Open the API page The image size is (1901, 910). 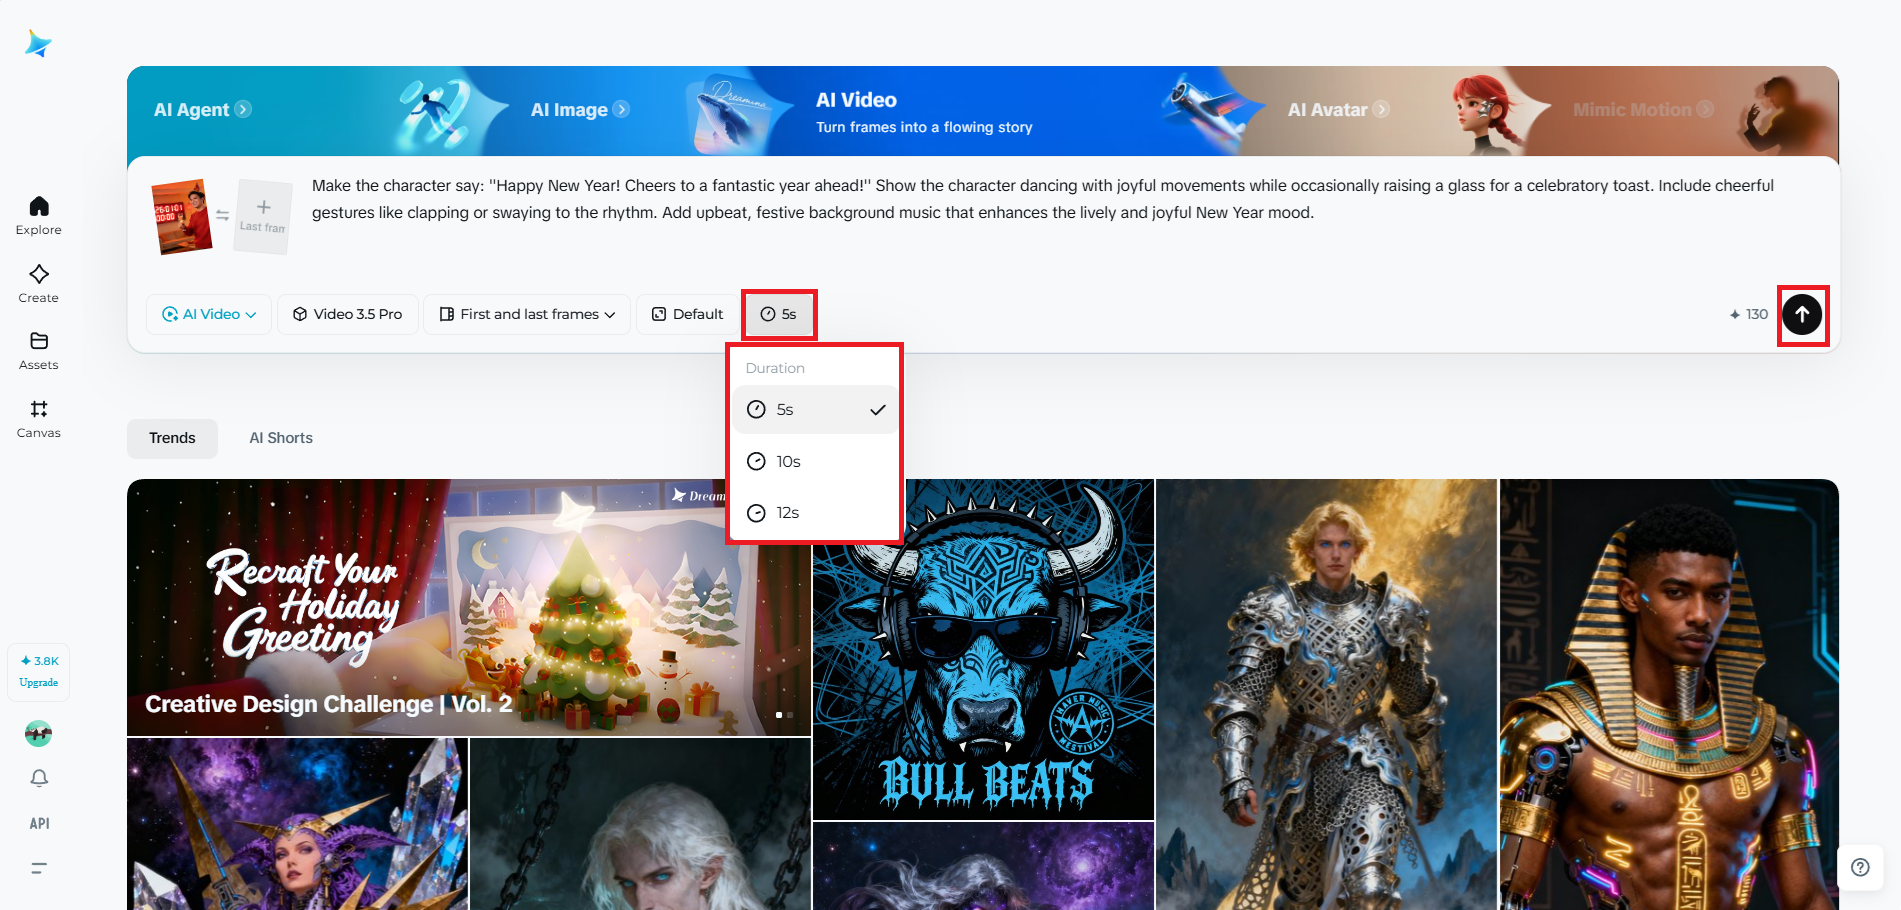pyautogui.click(x=38, y=822)
